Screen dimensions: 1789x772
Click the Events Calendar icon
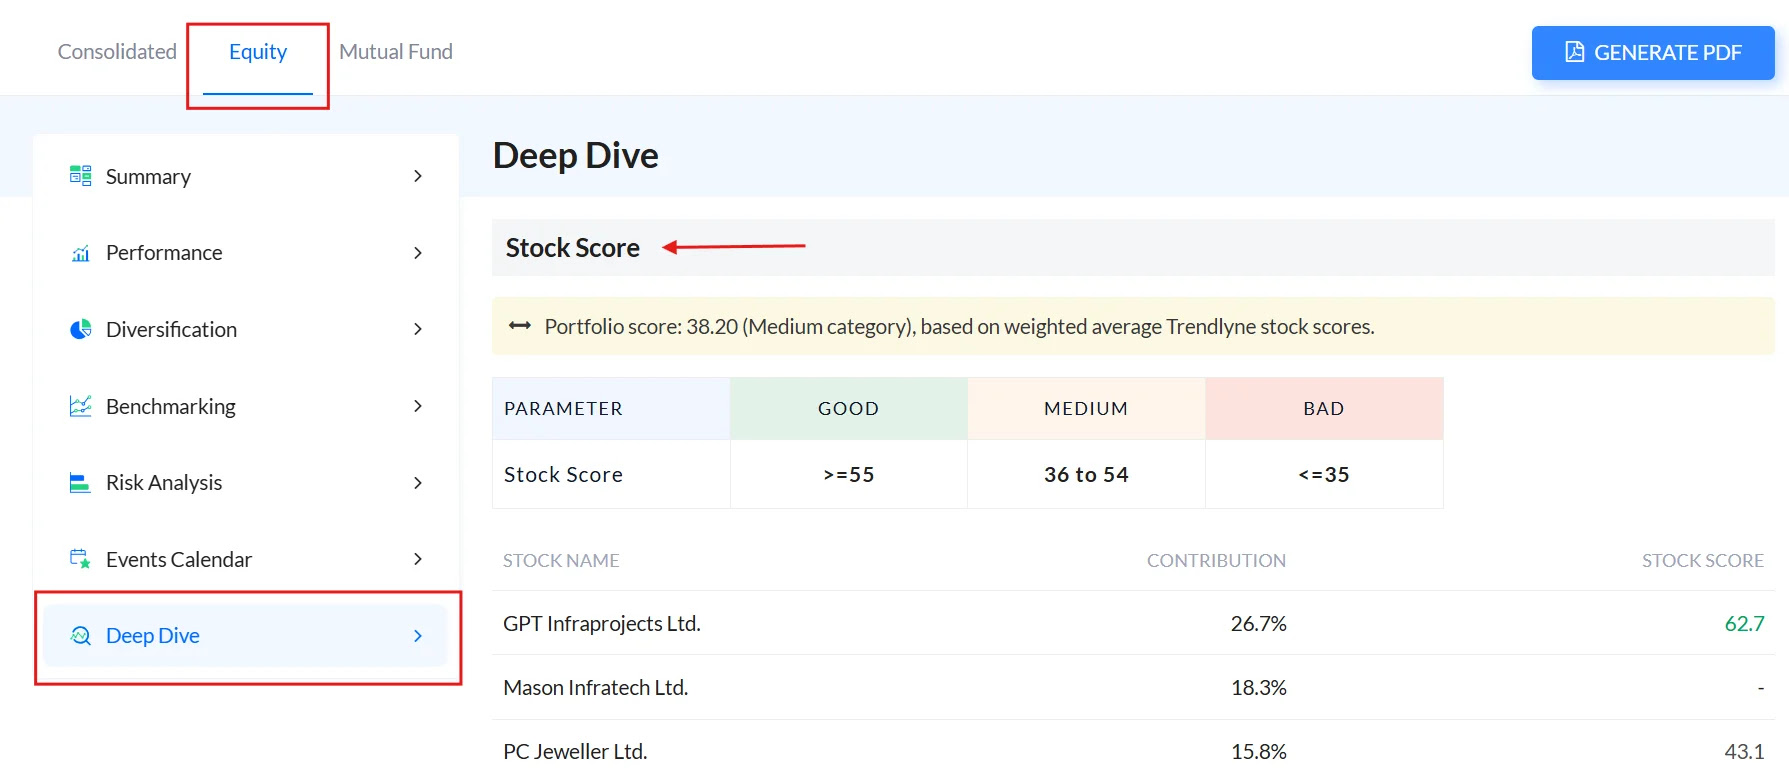[x=80, y=559]
